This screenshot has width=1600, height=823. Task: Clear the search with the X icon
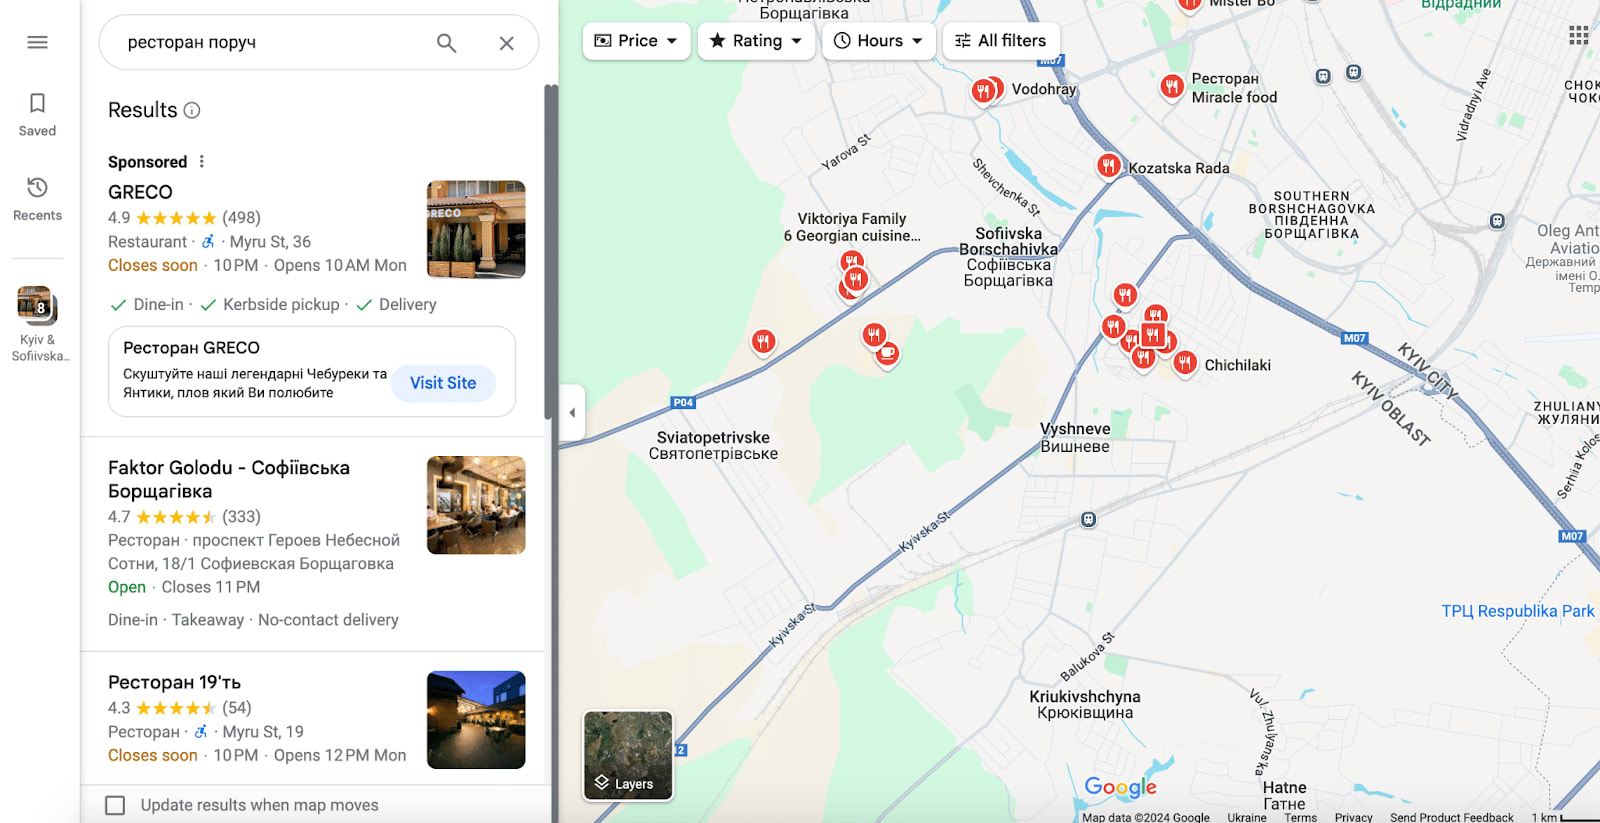pos(507,43)
